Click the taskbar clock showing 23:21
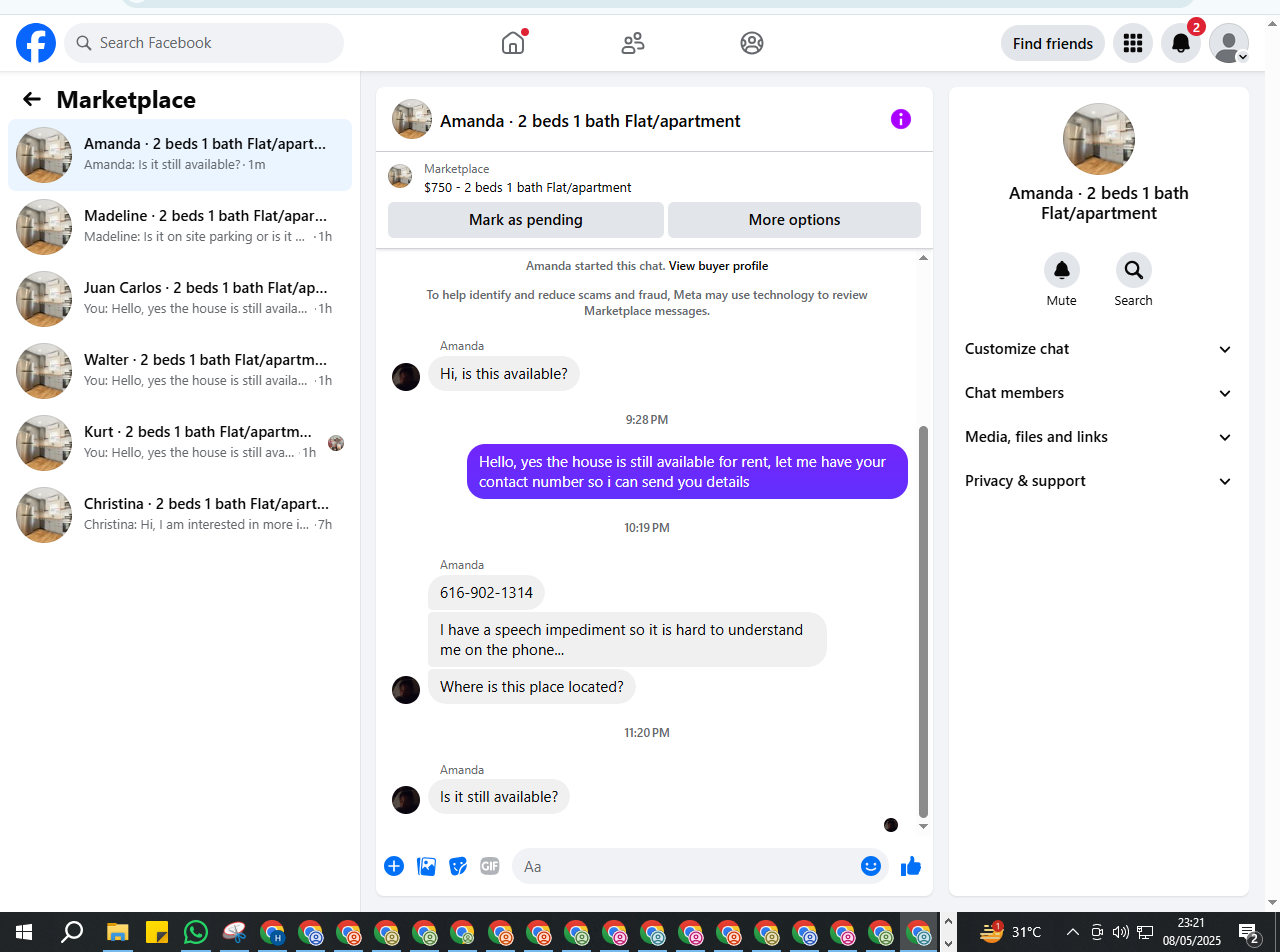This screenshot has height=952, width=1280. coord(1191,932)
